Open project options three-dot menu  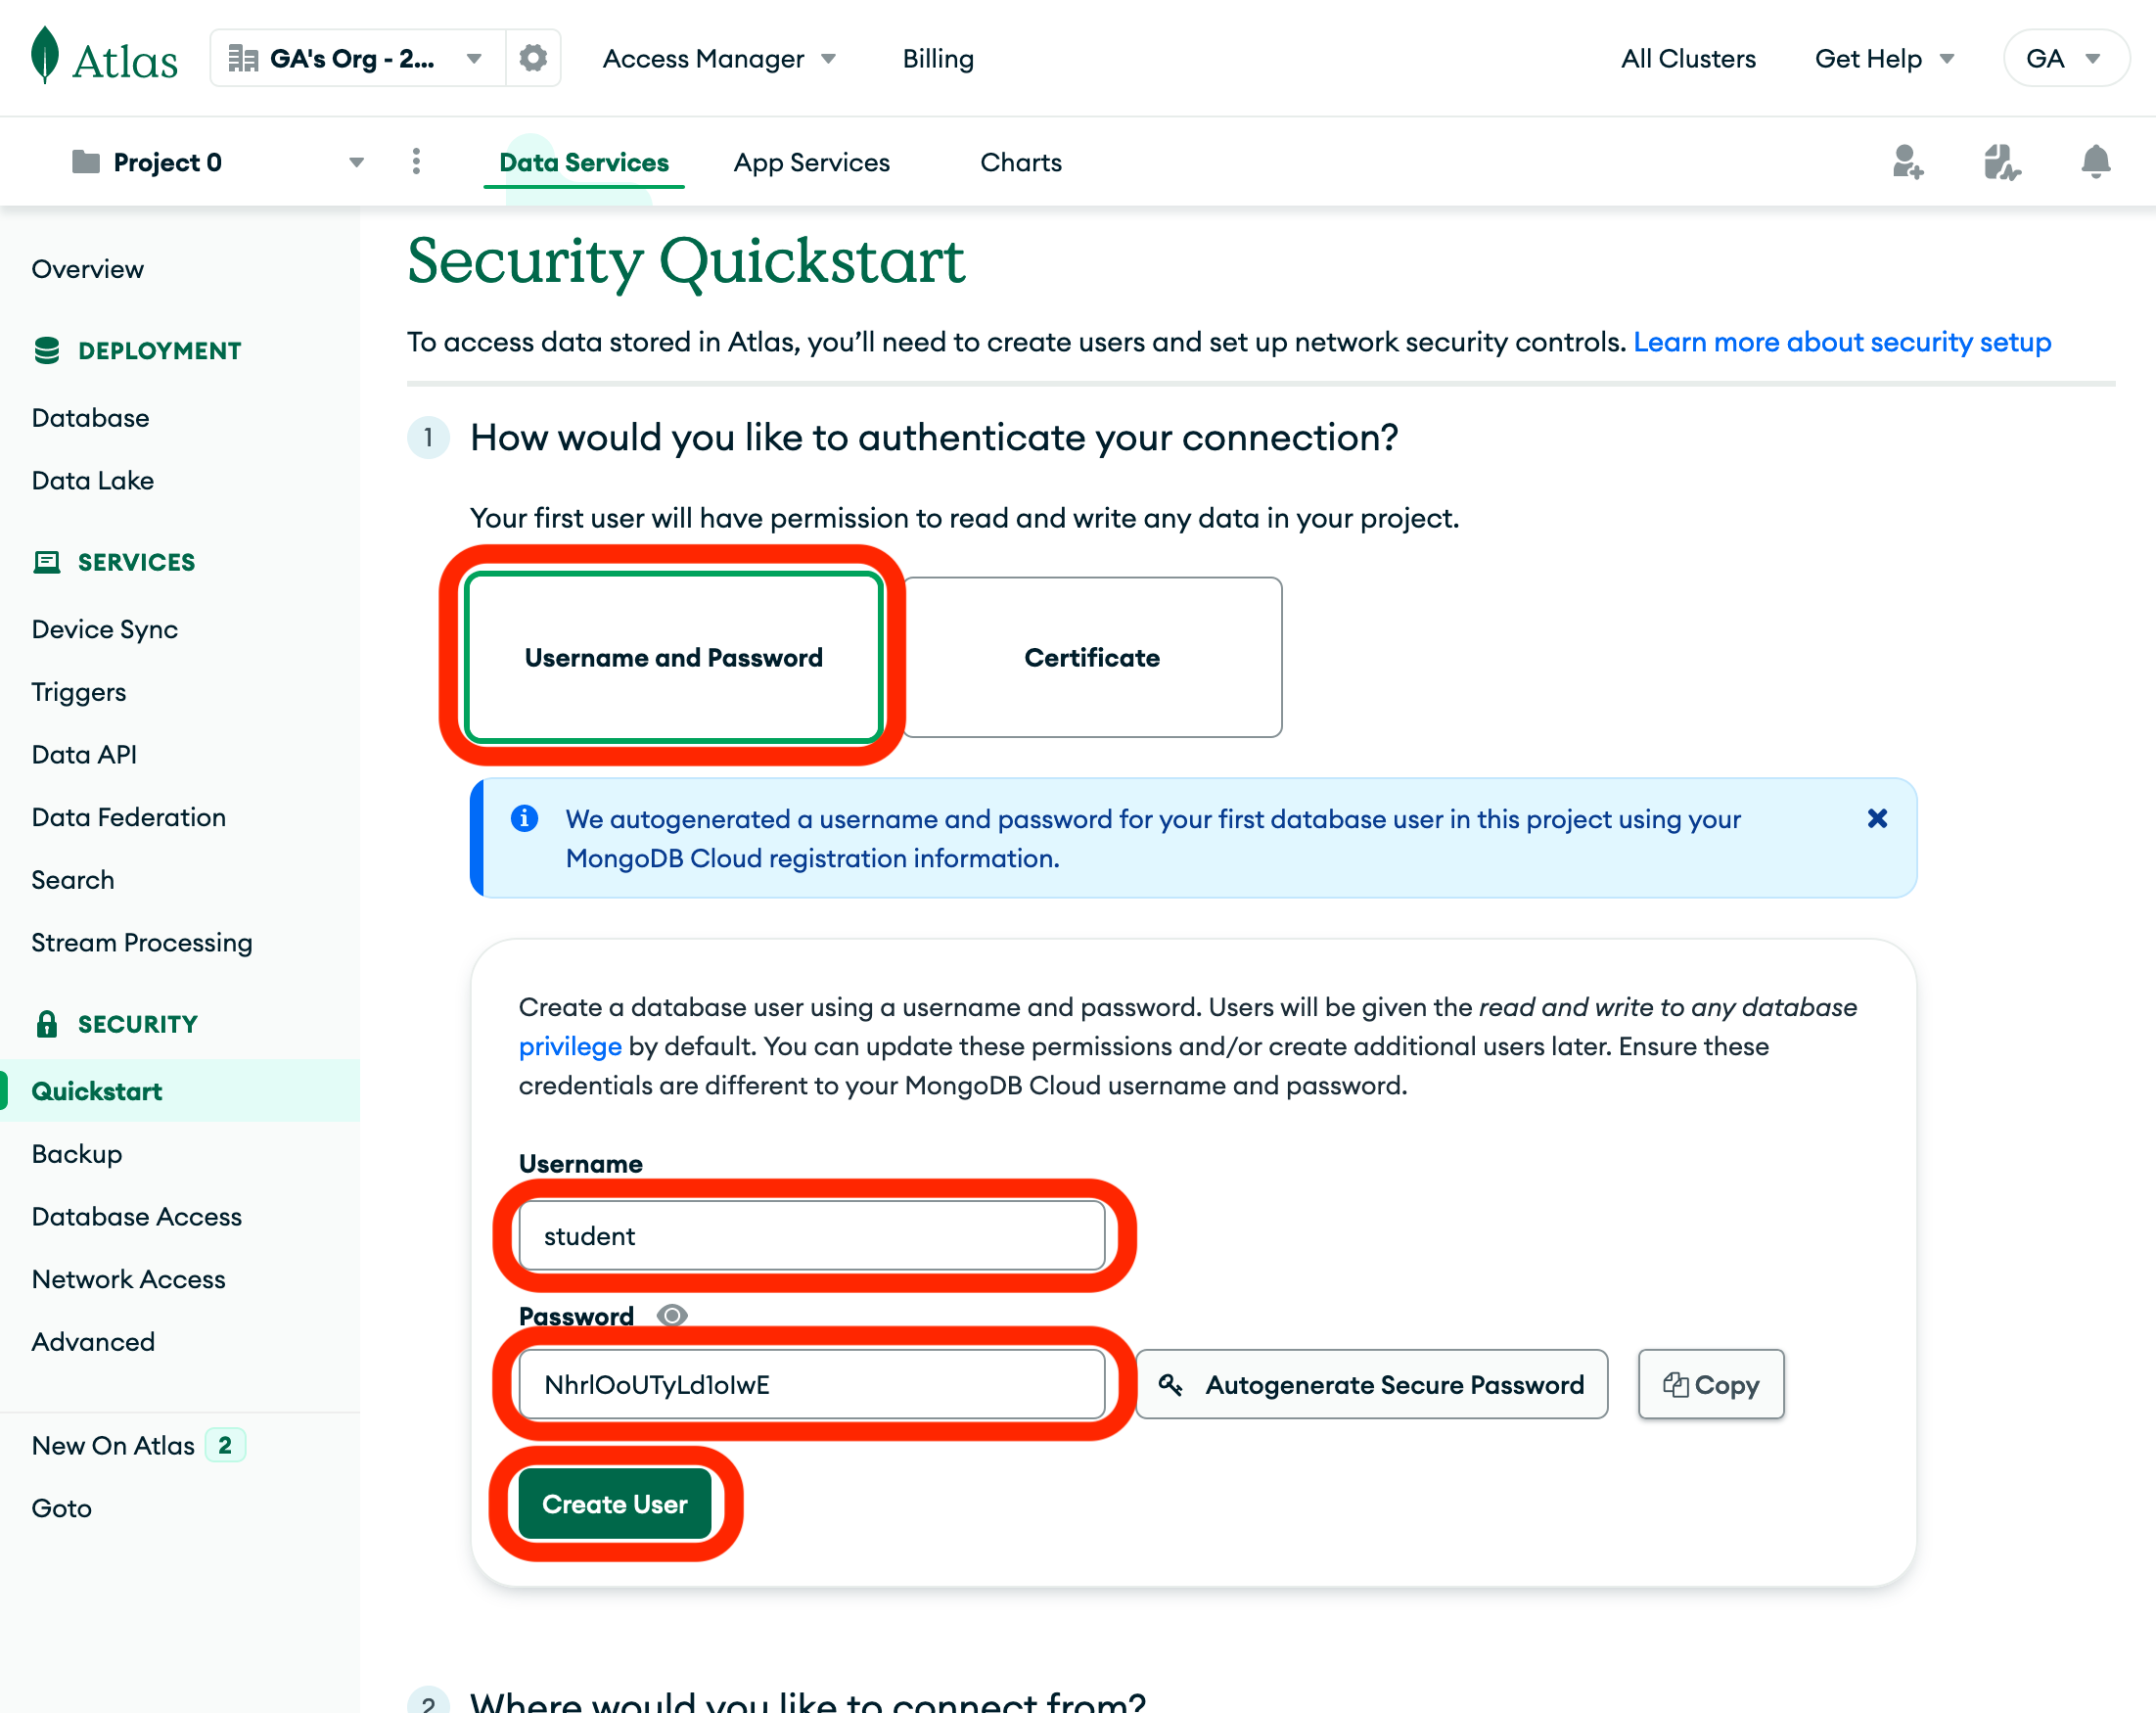(417, 162)
